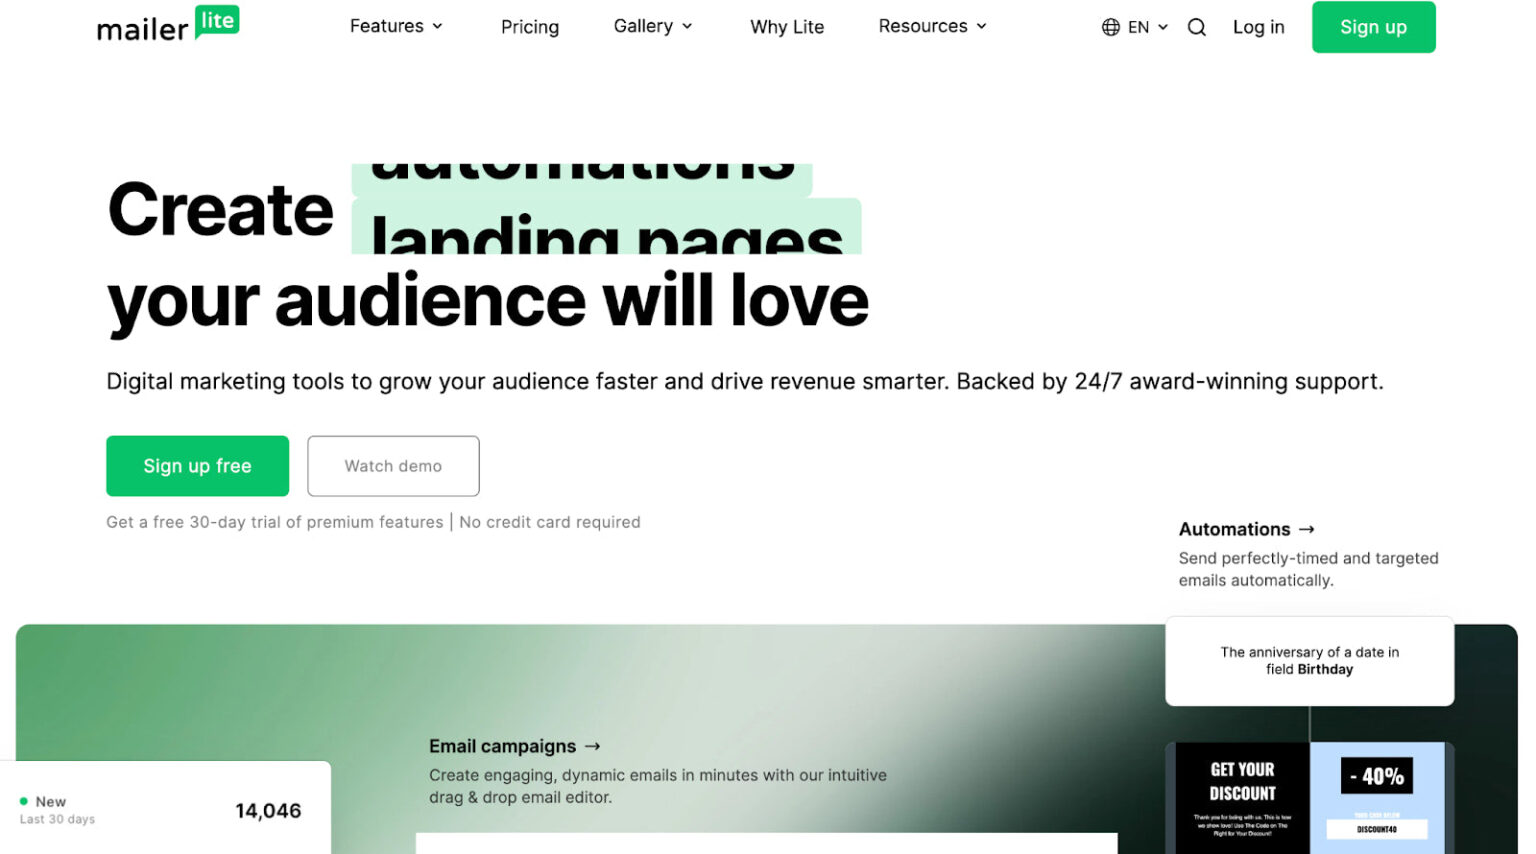The width and height of the screenshot is (1536, 854).
Task: Select the Birthday anniversary trigger card
Action: pyautogui.click(x=1309, y=661)
